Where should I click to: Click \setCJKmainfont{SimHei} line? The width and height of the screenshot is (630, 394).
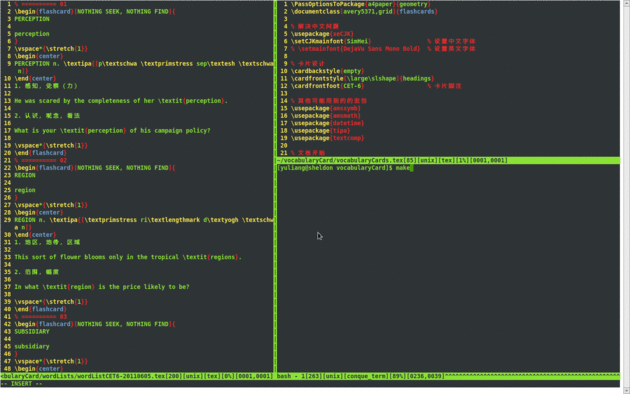(x=331, y=41)
